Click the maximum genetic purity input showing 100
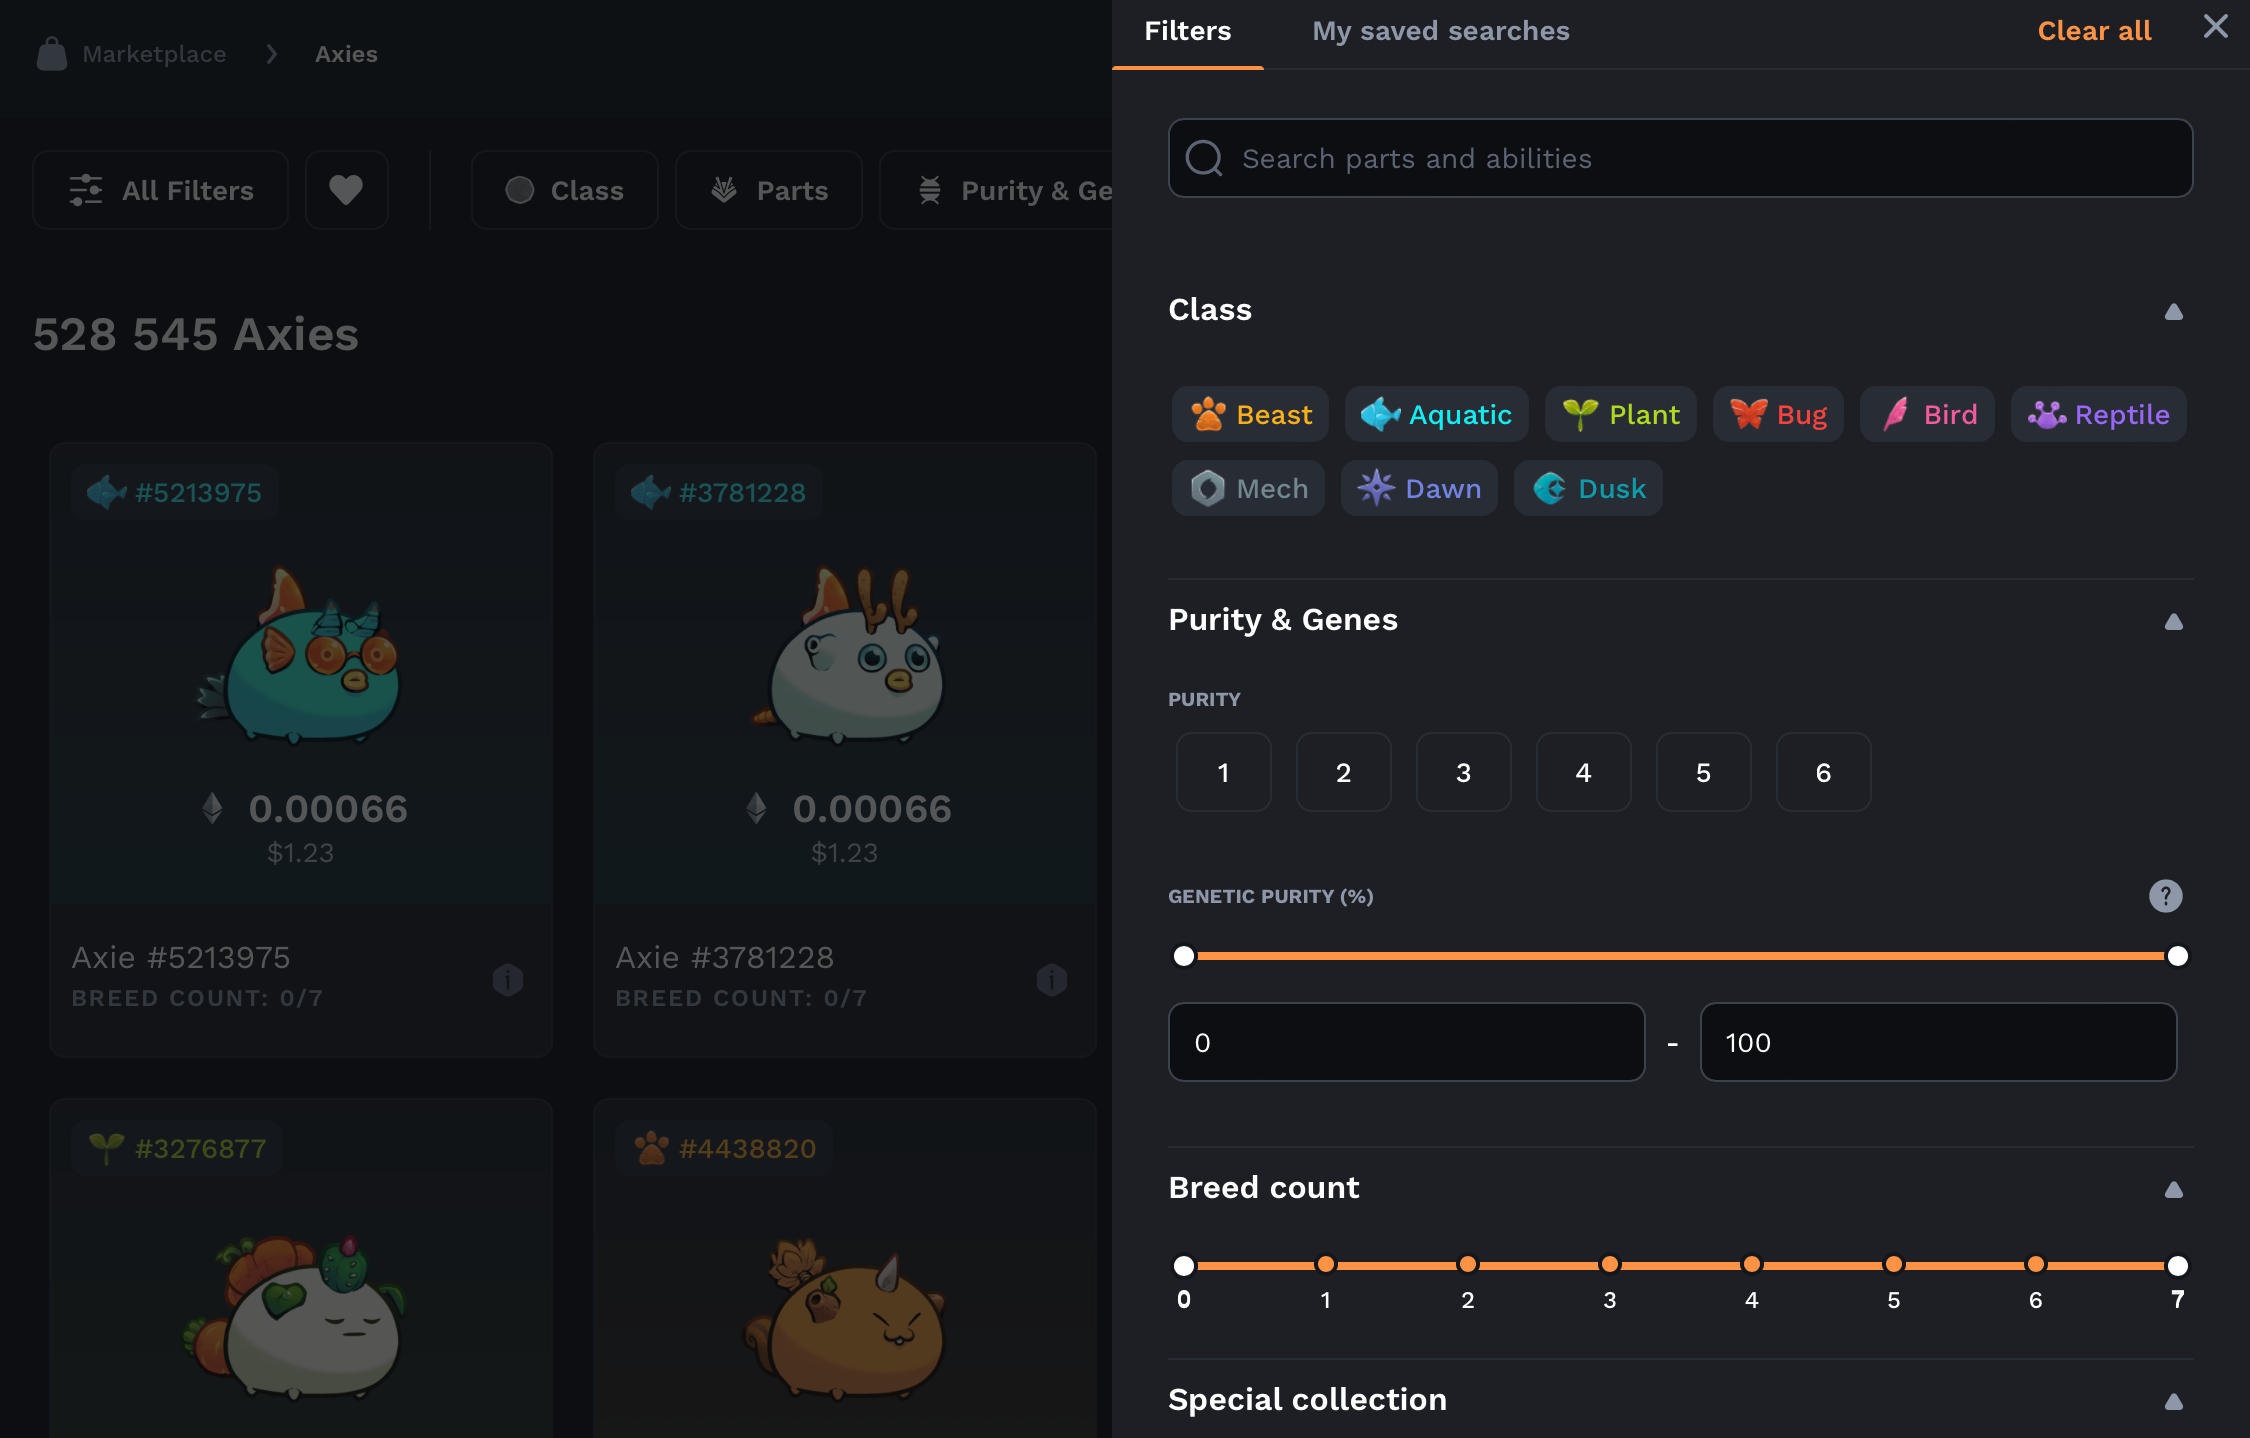Viewport: 2250px width, 1438px height. click(1939, 1042)
